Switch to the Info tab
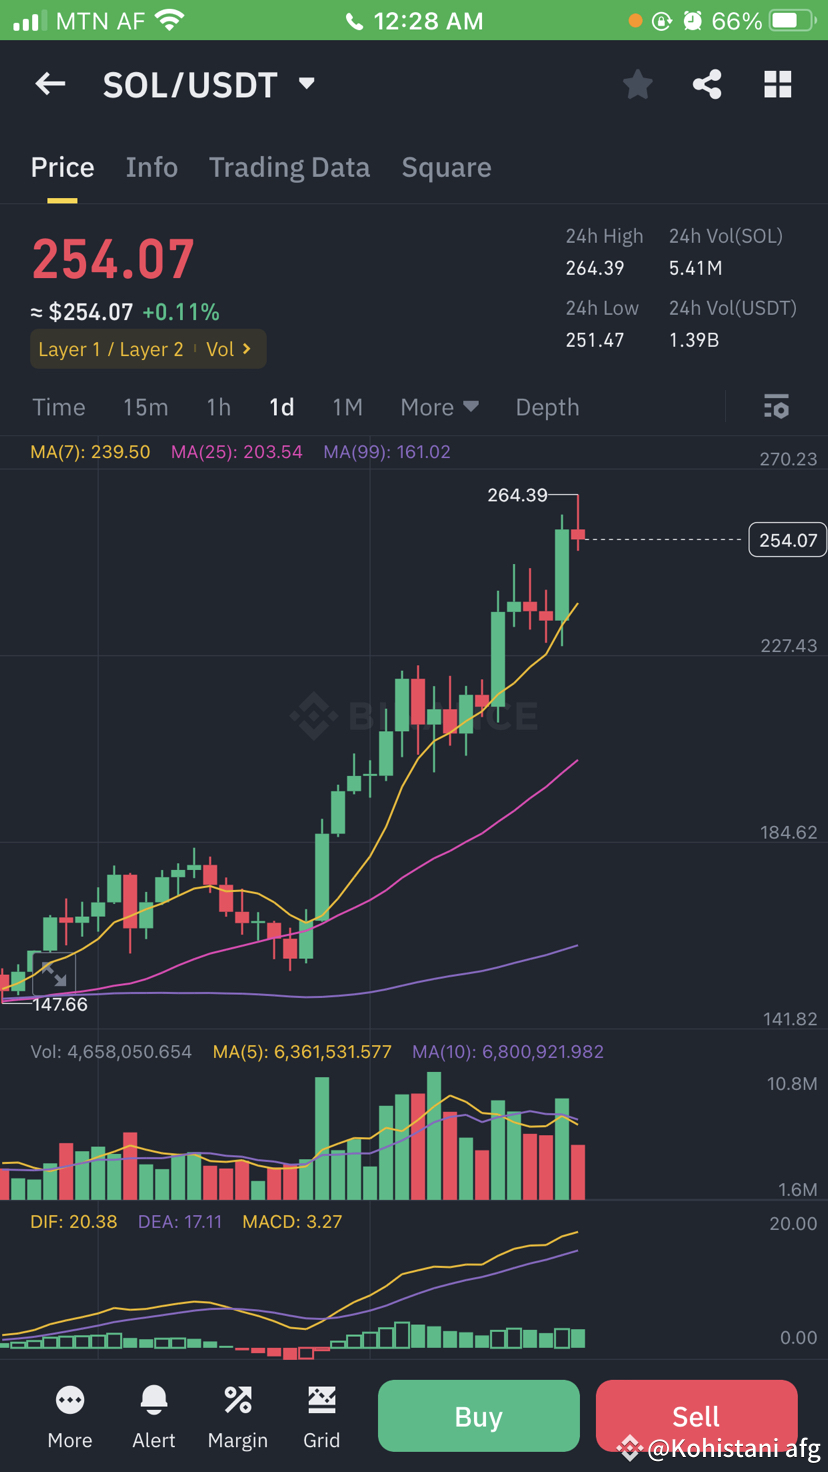828x1472 pixels. pos(152,168)
